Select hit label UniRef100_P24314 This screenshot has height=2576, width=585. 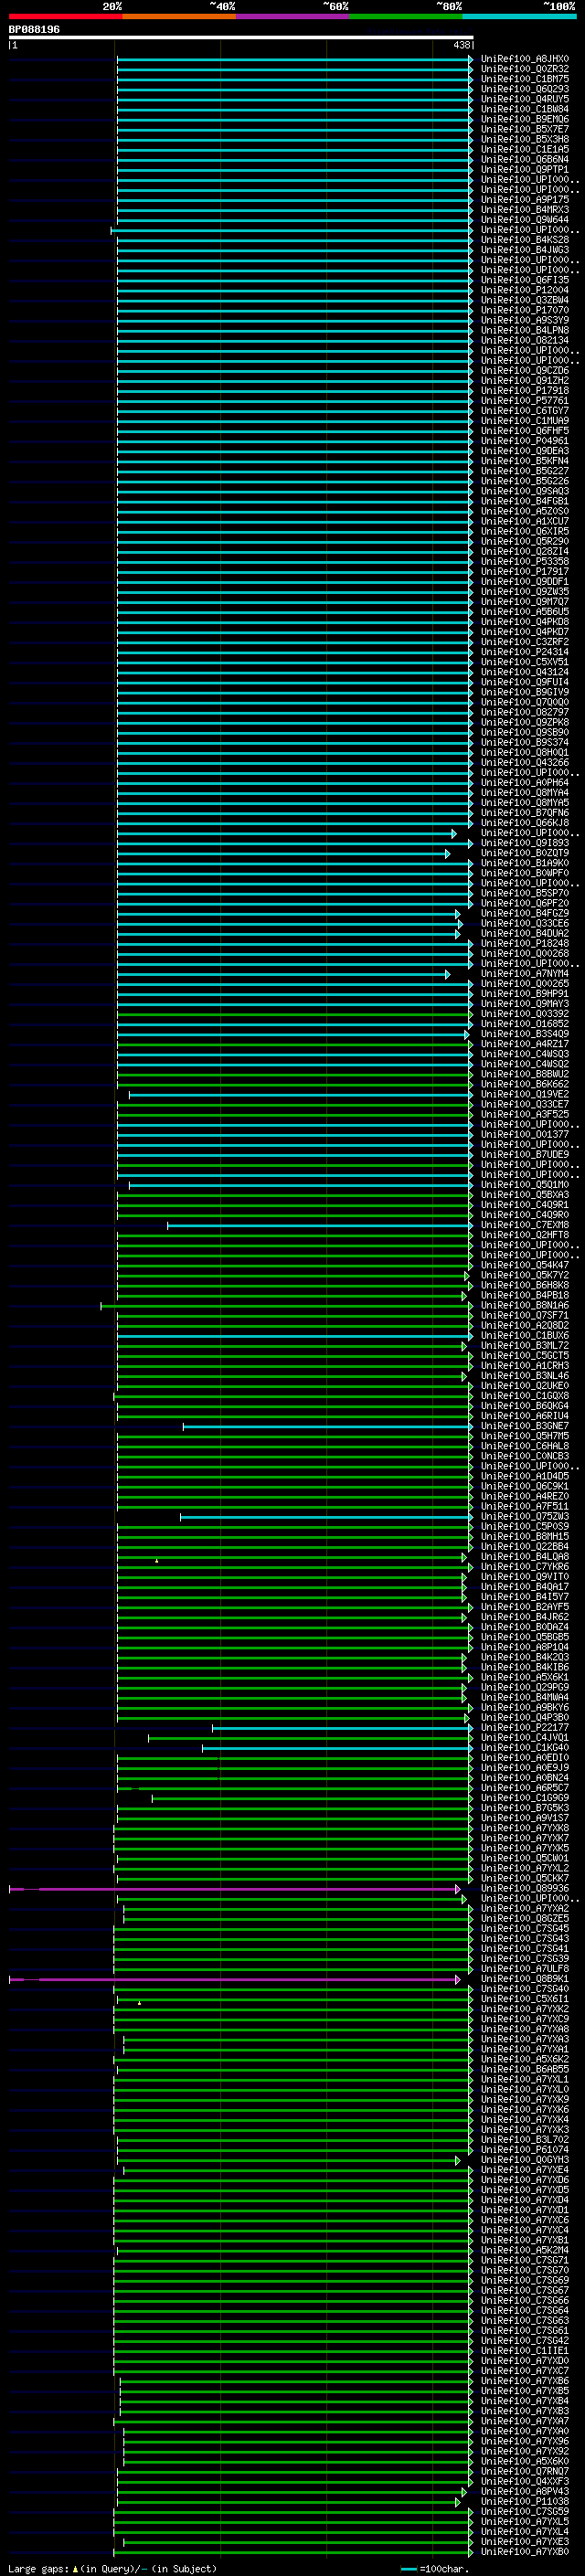point(524,652)
